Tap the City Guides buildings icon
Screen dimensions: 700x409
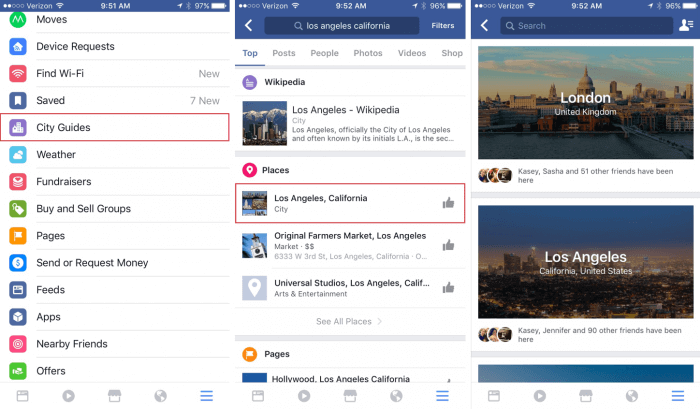[x=18, y=128]
